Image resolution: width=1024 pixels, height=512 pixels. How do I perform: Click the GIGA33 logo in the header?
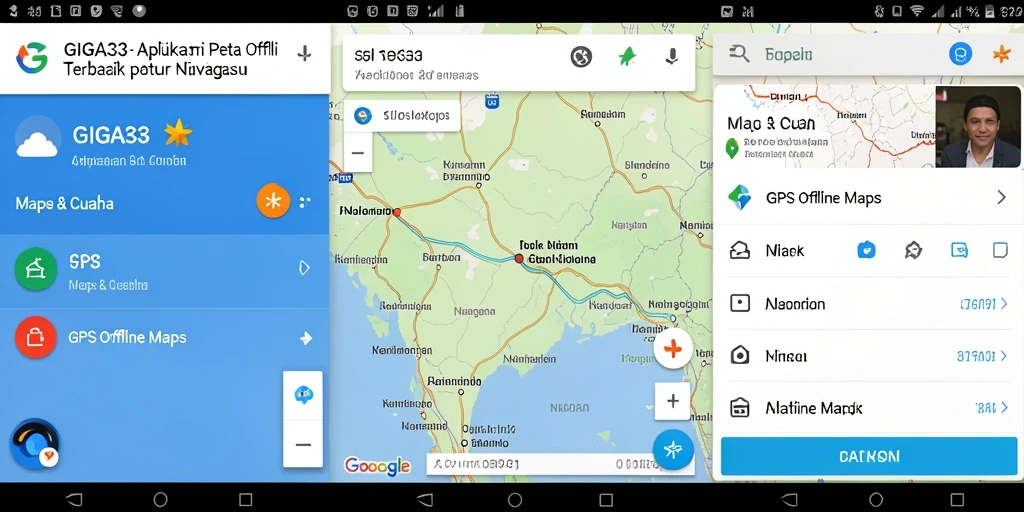(32, 57)
